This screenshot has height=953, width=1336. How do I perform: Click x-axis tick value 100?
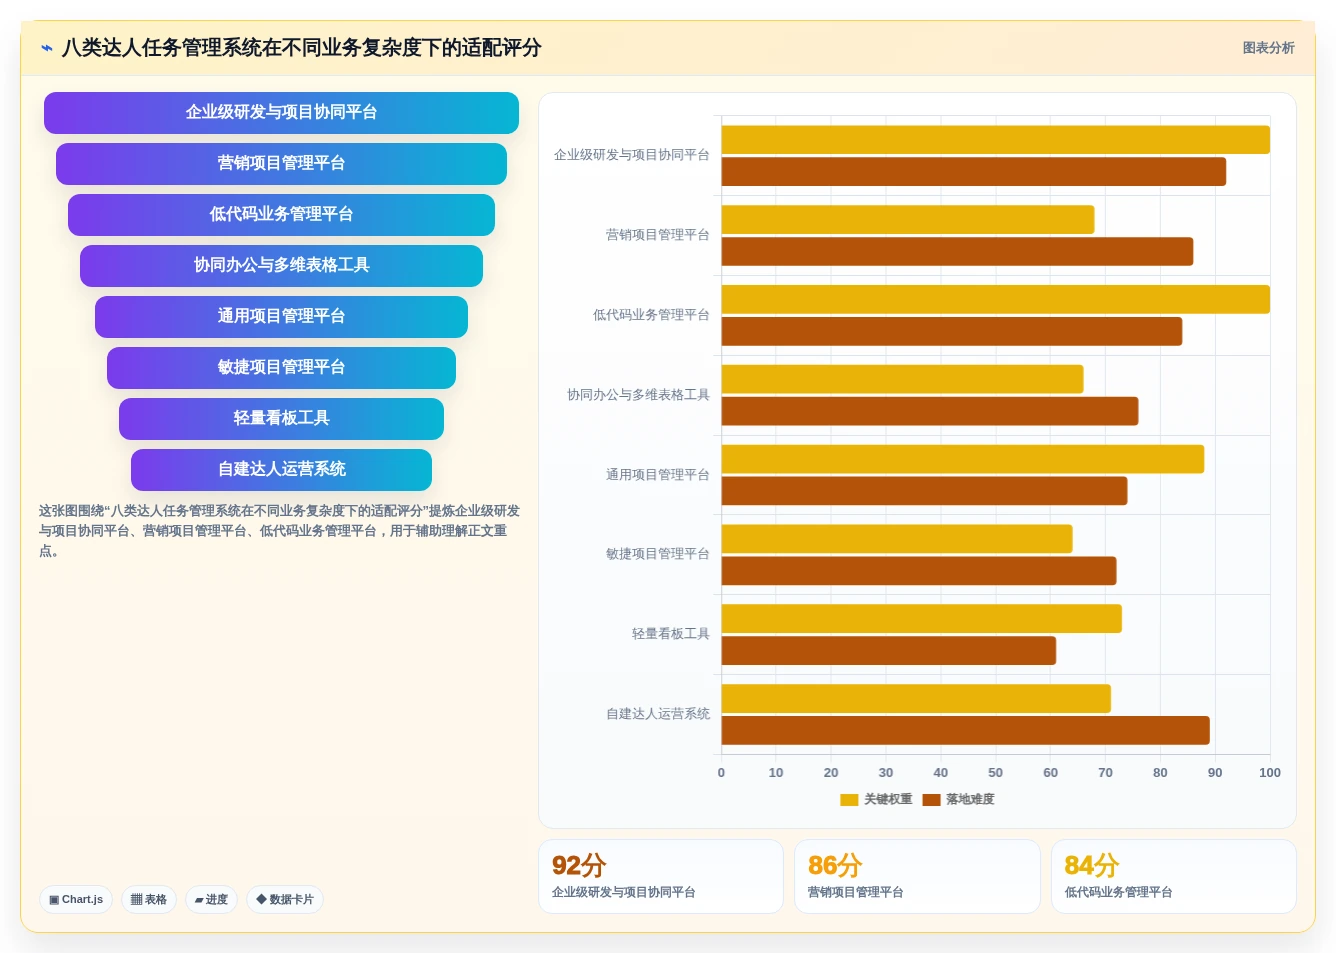(x=1270, y=773)
